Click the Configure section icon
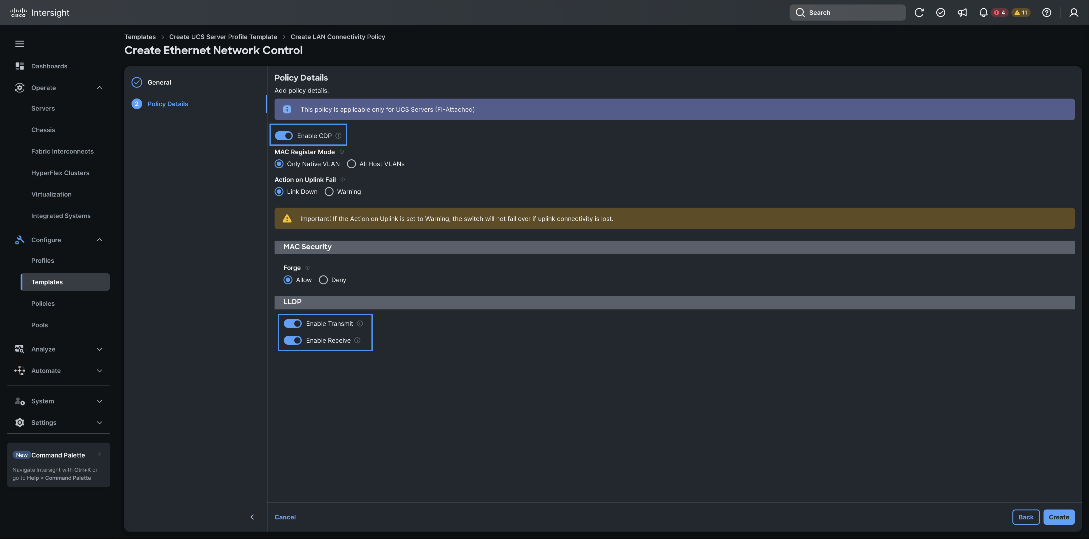1089x539 pixels. 19,240
